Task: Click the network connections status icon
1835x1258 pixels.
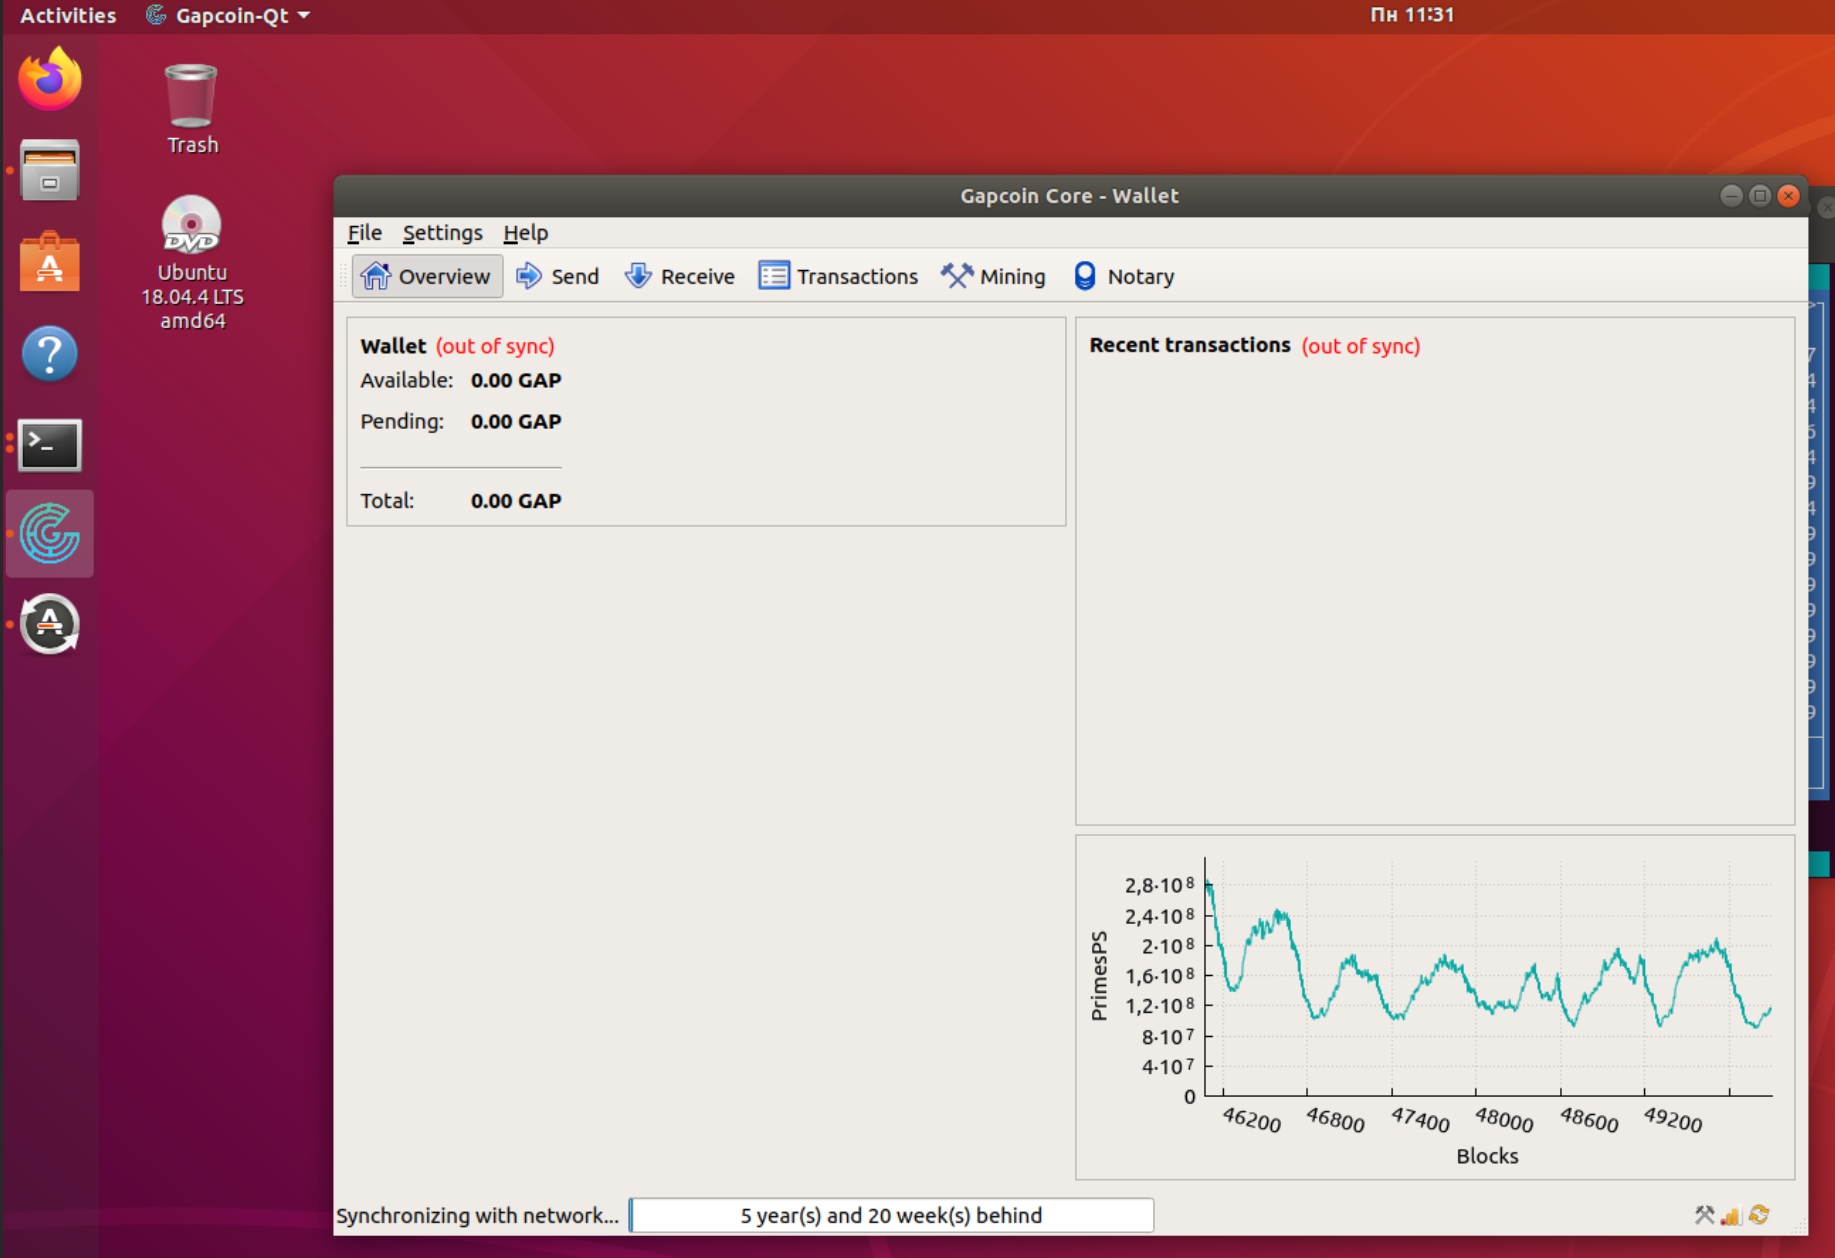Action: (1731, 1215)
